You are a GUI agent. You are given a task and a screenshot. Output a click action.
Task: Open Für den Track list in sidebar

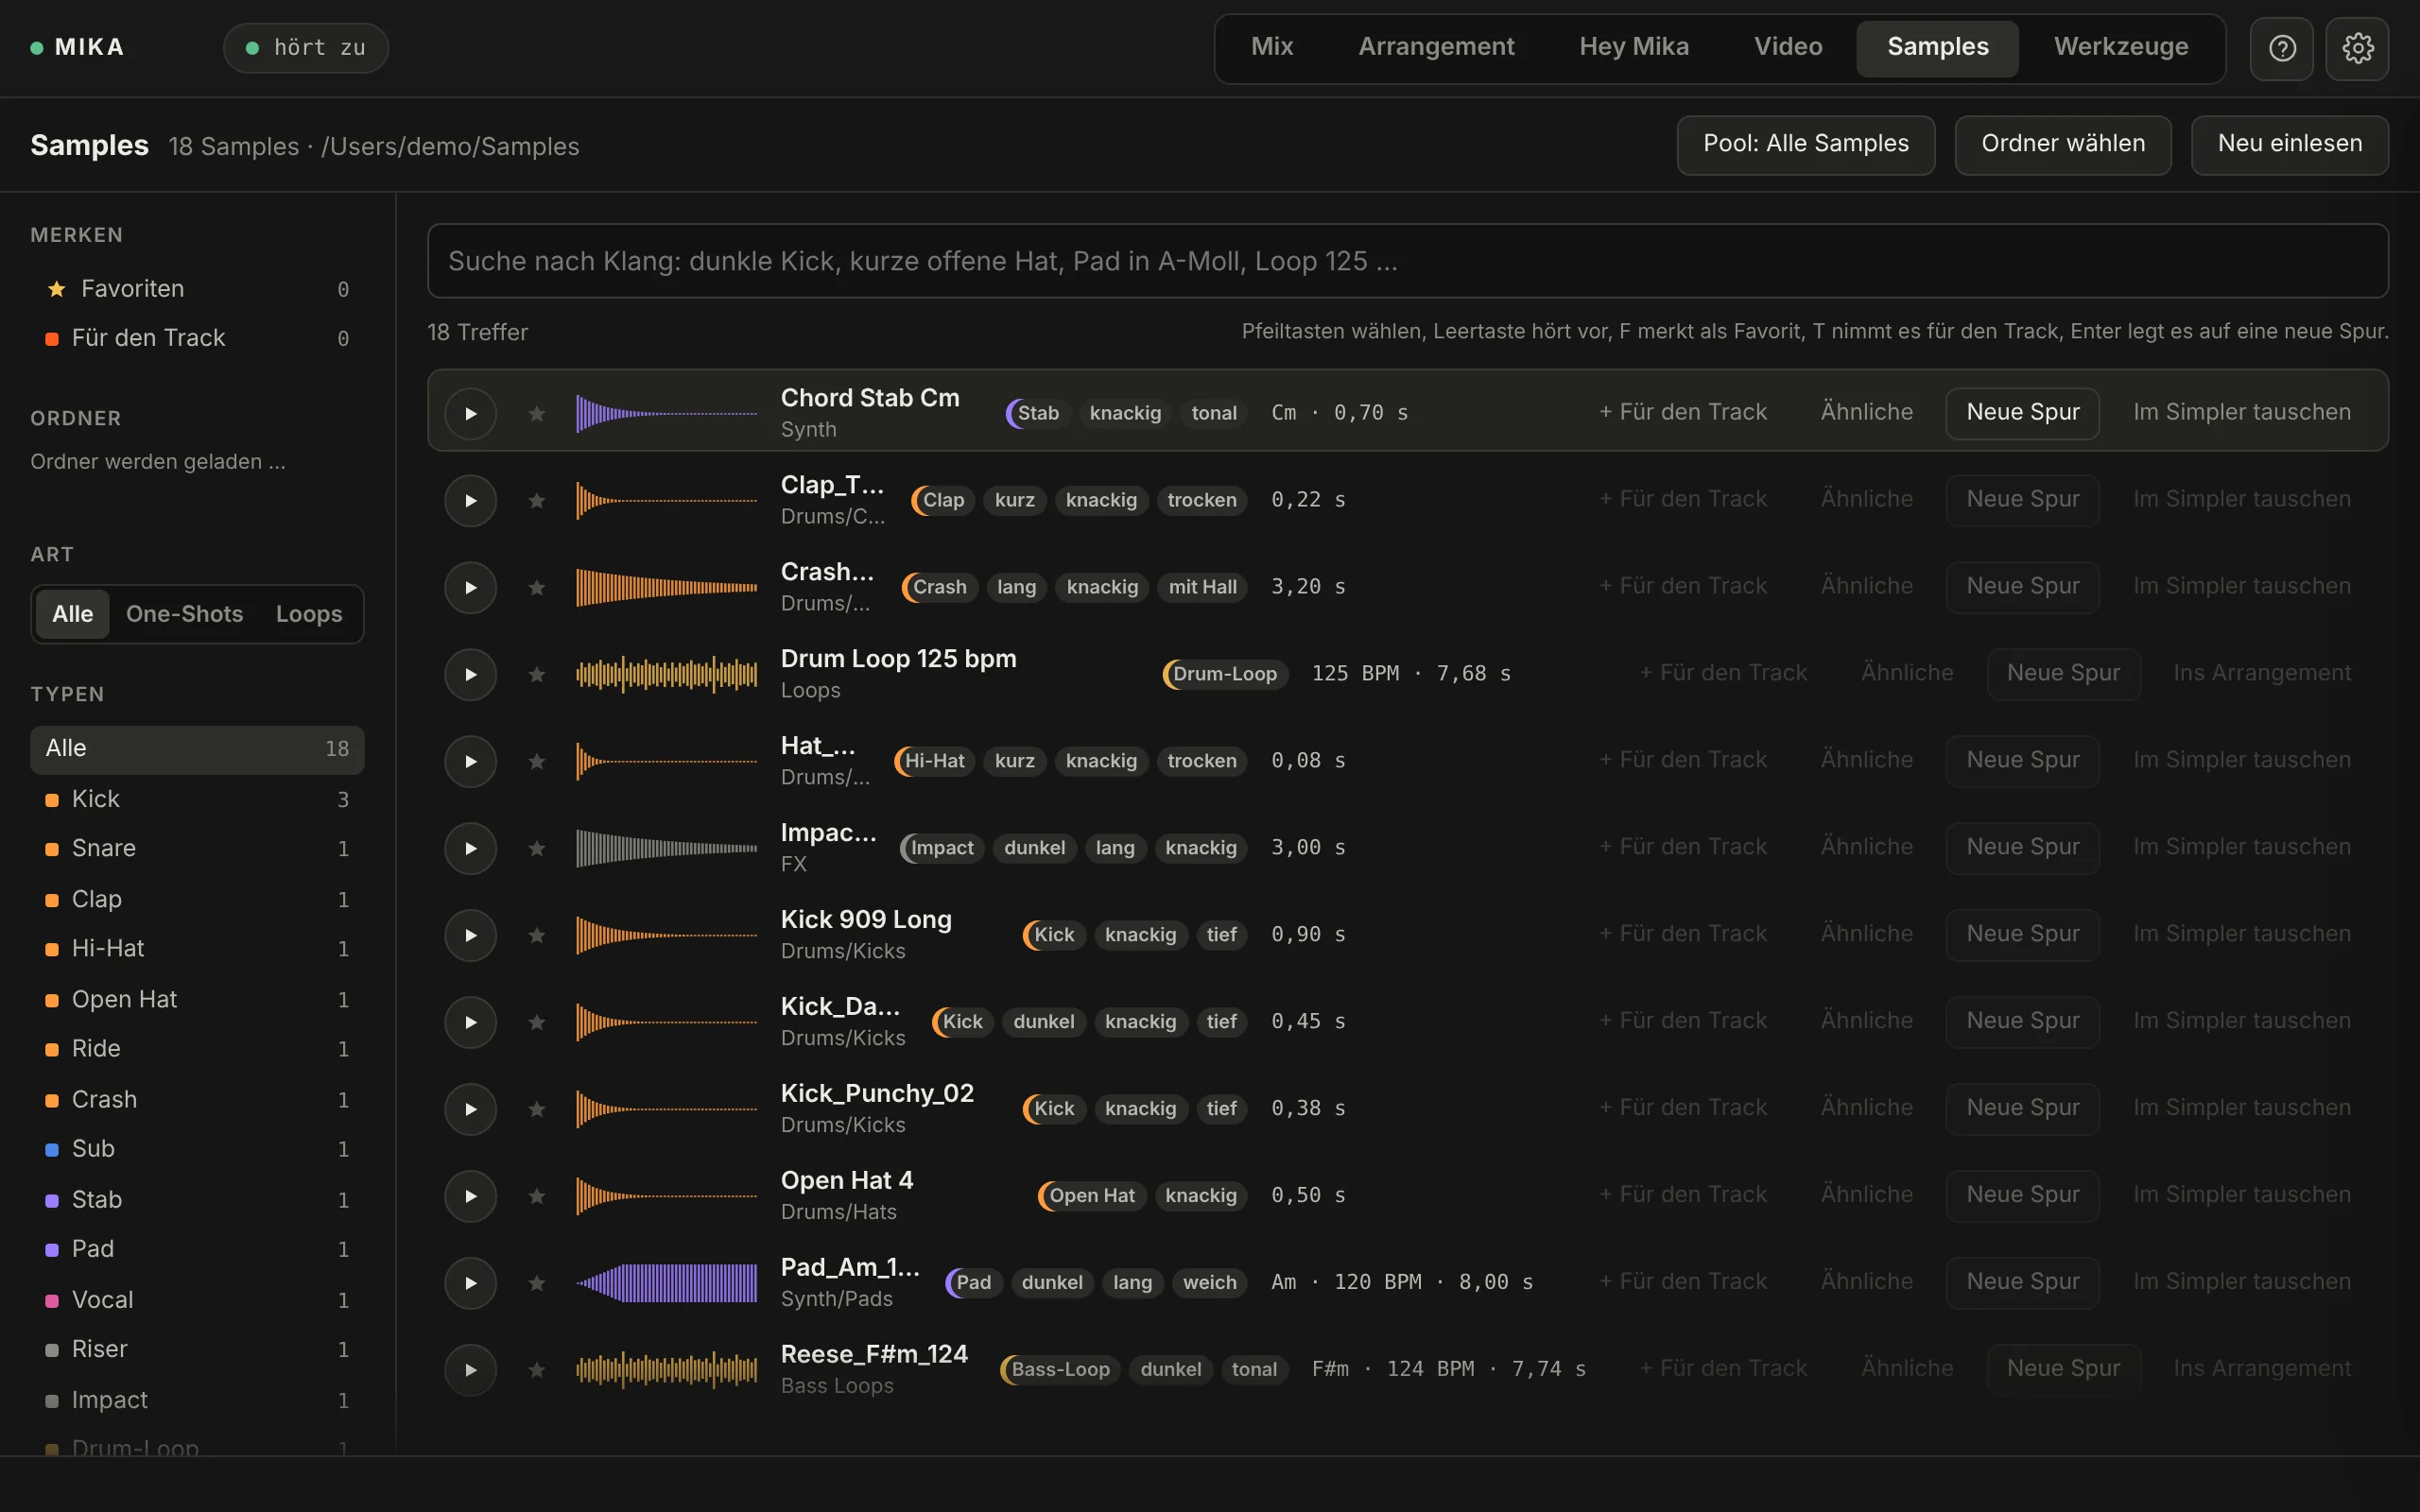(197, 338)
